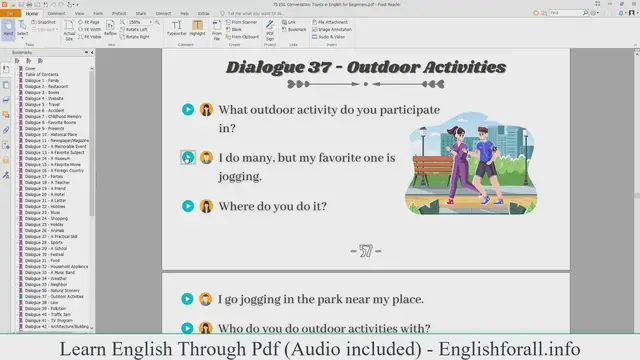
Task: Open bookmark 'Dialogue 40 - Traffic Jam'
Action: point(47,314)
